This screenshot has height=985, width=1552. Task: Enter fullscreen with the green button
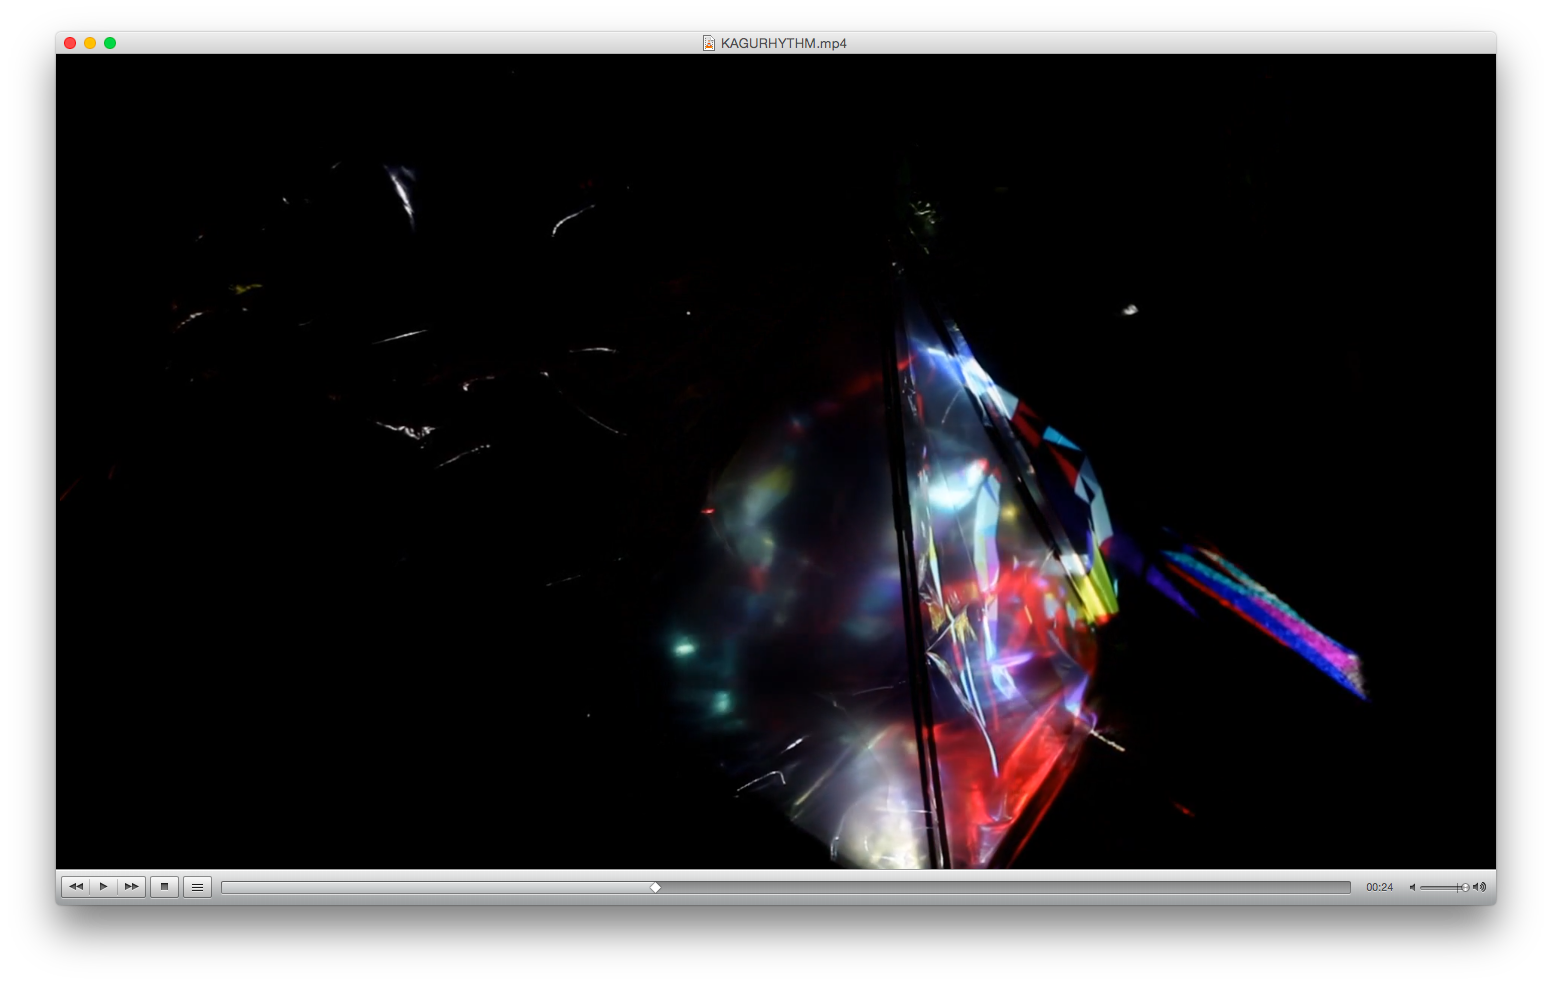point(110,43)
